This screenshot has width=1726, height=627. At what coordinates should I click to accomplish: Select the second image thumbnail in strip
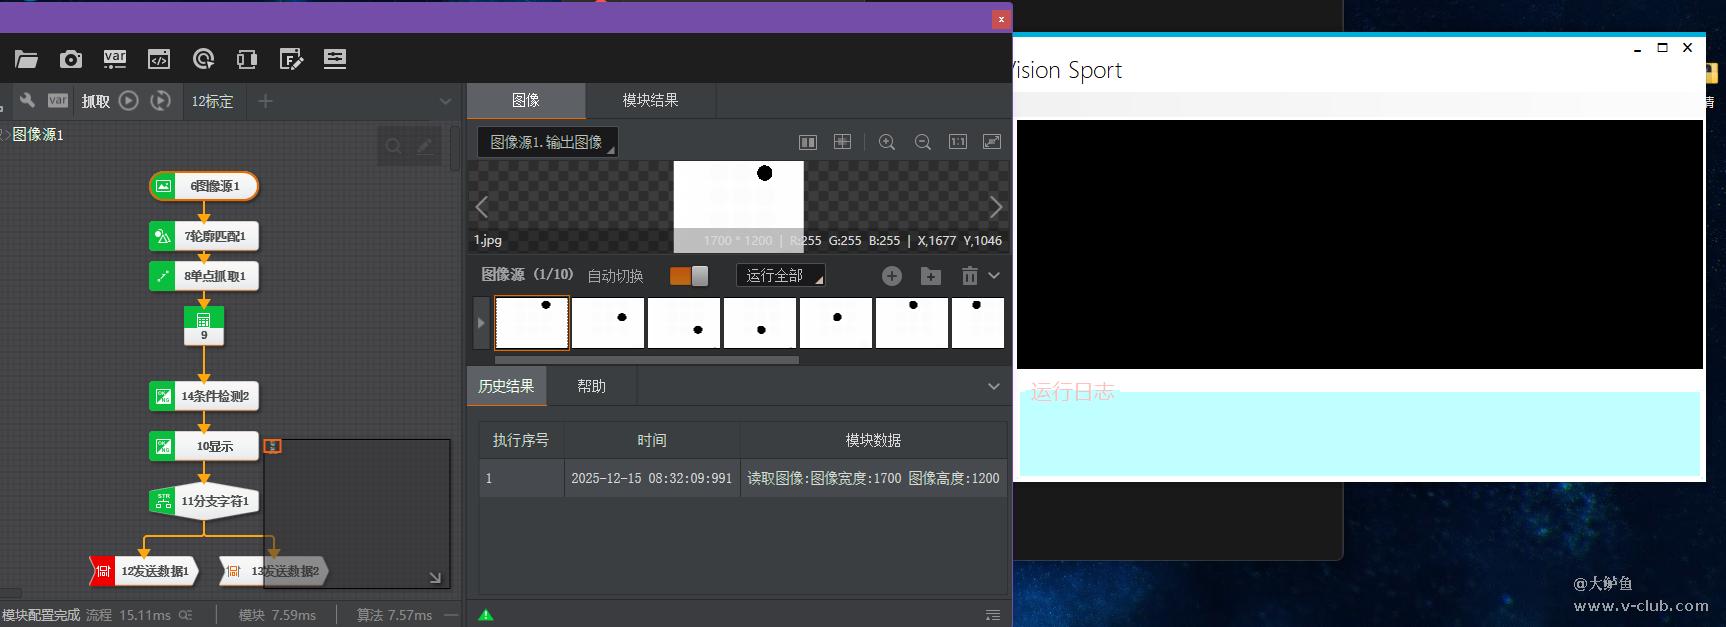pos(608,323)
